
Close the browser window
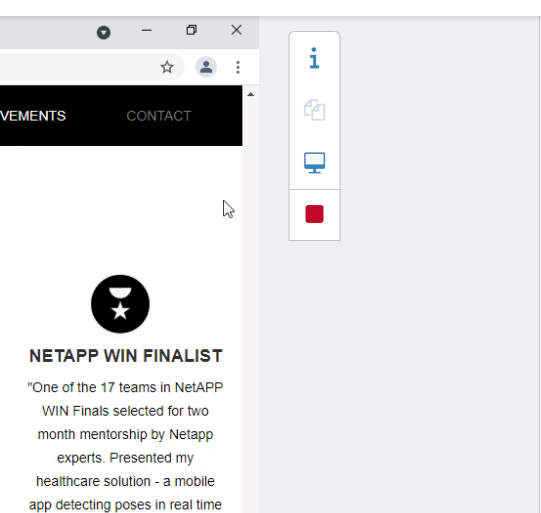point(236,30)
